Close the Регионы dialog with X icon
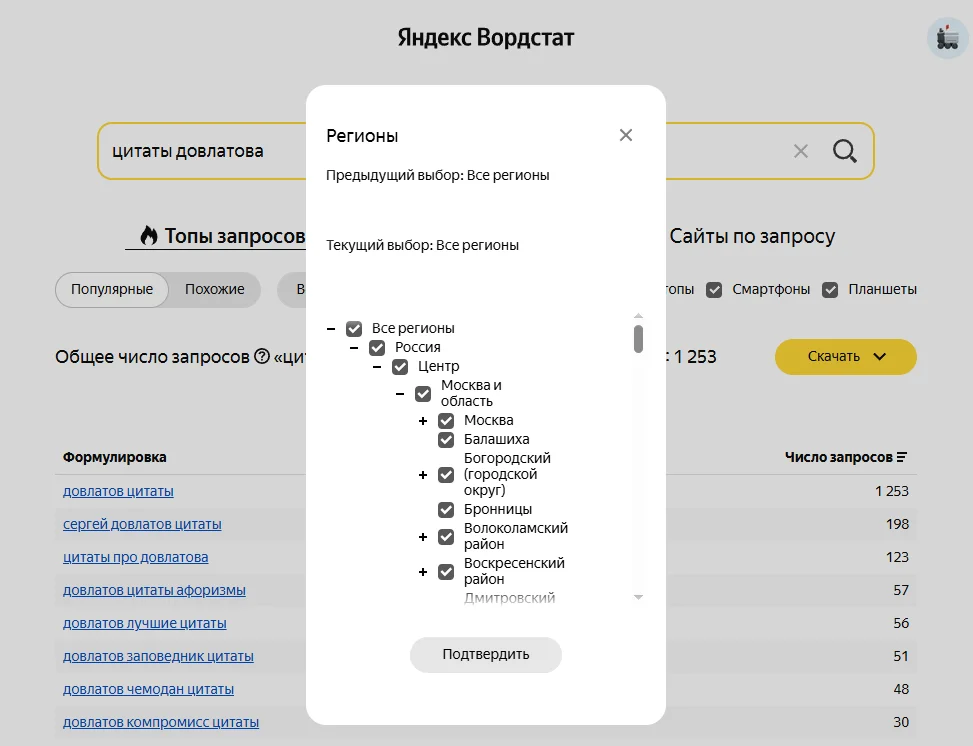Screen dimensions: 973x746 [626, 135]
